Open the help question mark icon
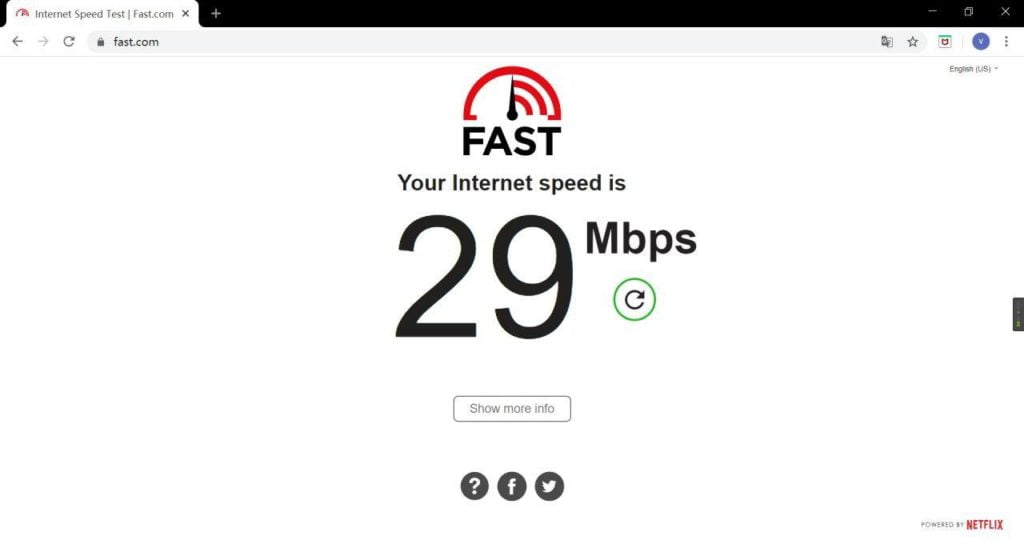 pos(475,486)
